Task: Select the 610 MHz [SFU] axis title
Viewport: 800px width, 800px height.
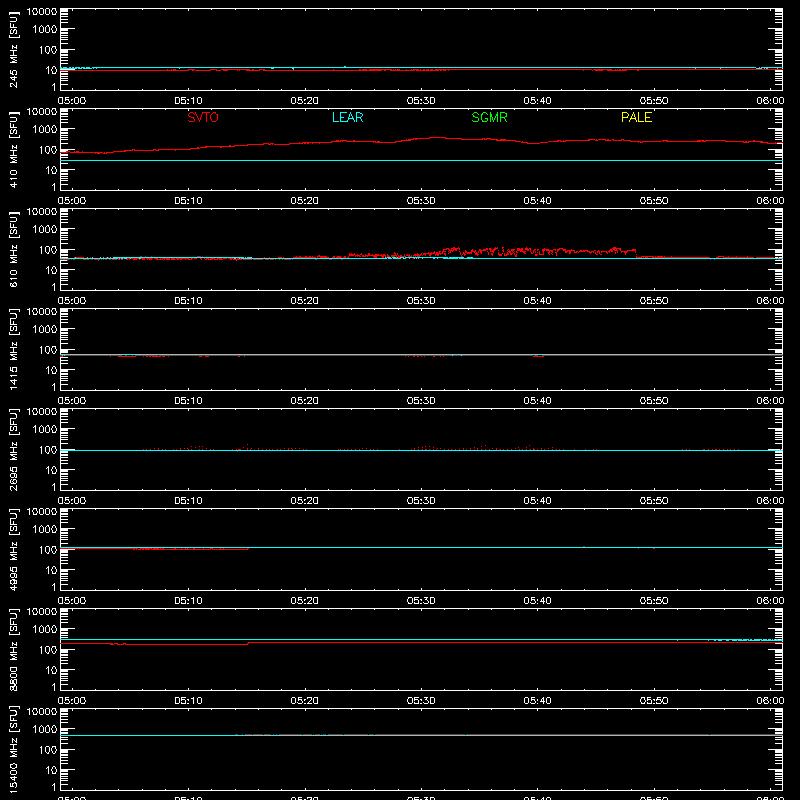Action: [x=14, y=249]
